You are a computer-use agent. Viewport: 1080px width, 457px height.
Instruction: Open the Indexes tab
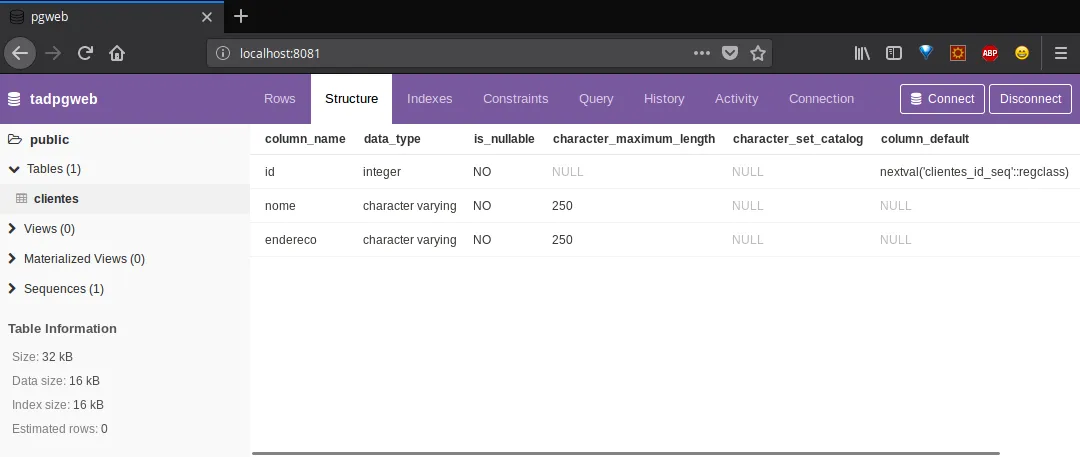click(x=430, y=99)
